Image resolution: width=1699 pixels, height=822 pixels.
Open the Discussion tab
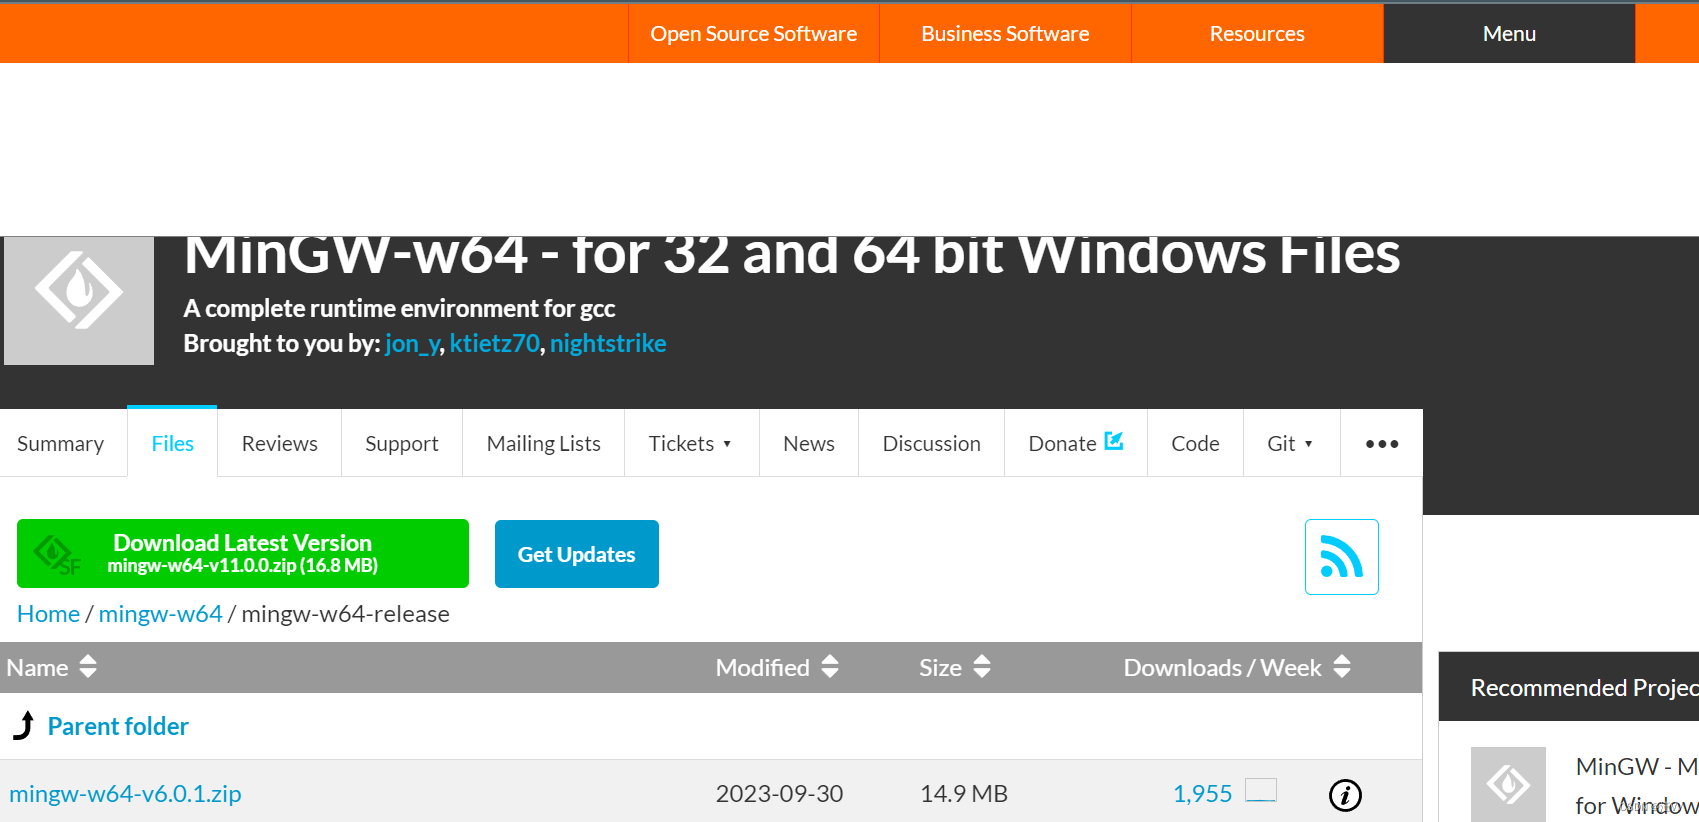[x=931, y=443]
